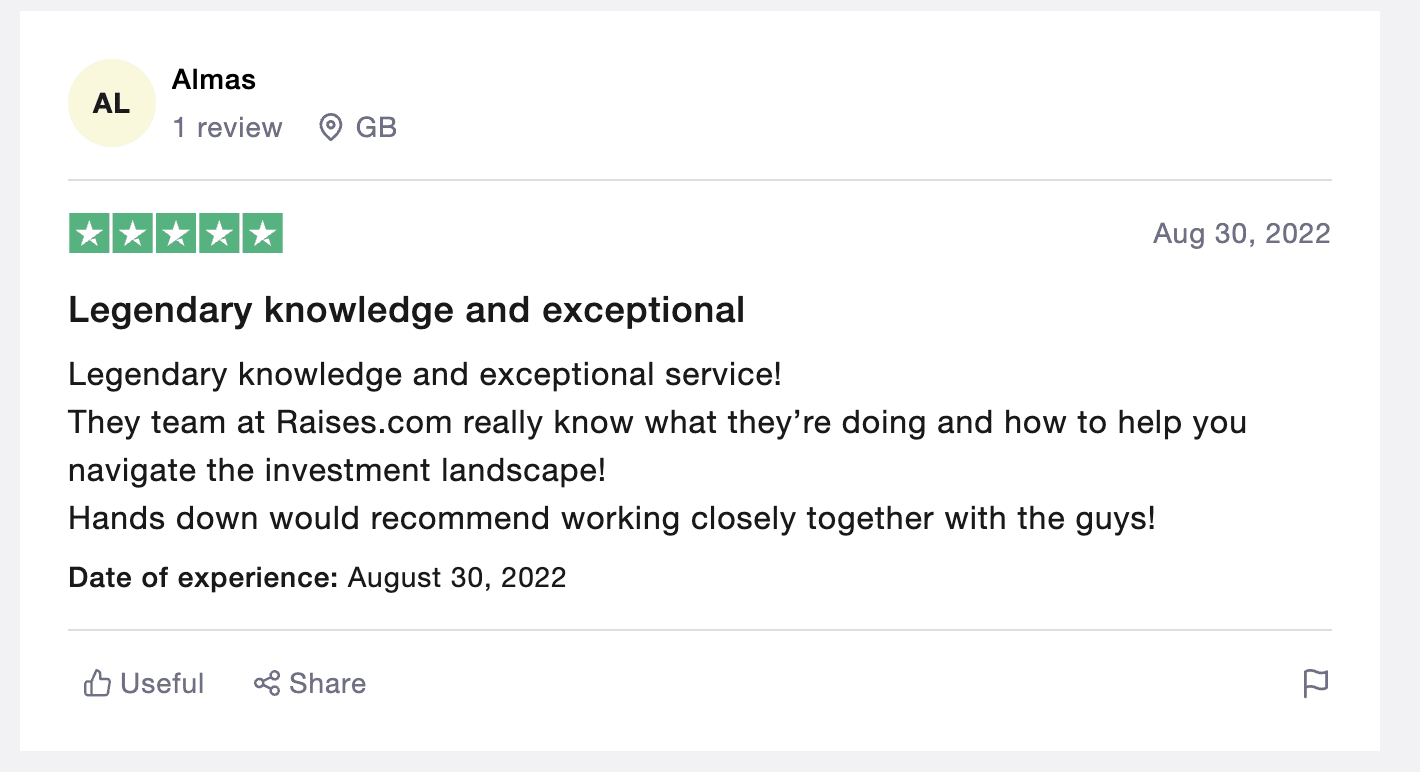This screenshot has width=1420, height=772.
Task: Click the share network icon
Action: [x=266, y=684]
